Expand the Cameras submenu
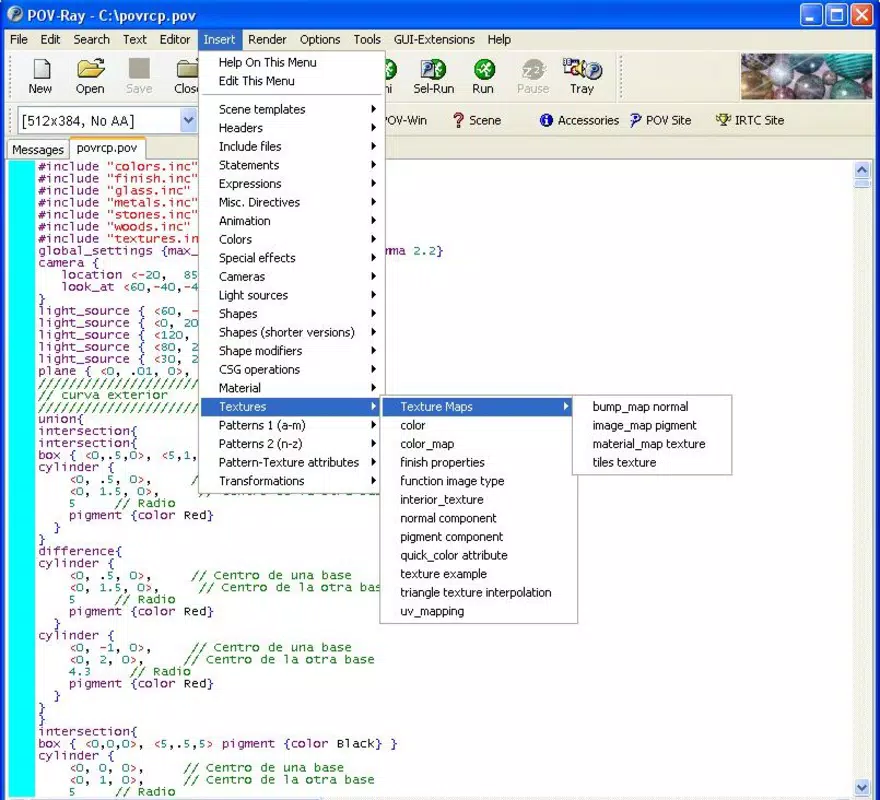Image resolution: width=880 pixels, height=800 pixels. pos(291,276)
